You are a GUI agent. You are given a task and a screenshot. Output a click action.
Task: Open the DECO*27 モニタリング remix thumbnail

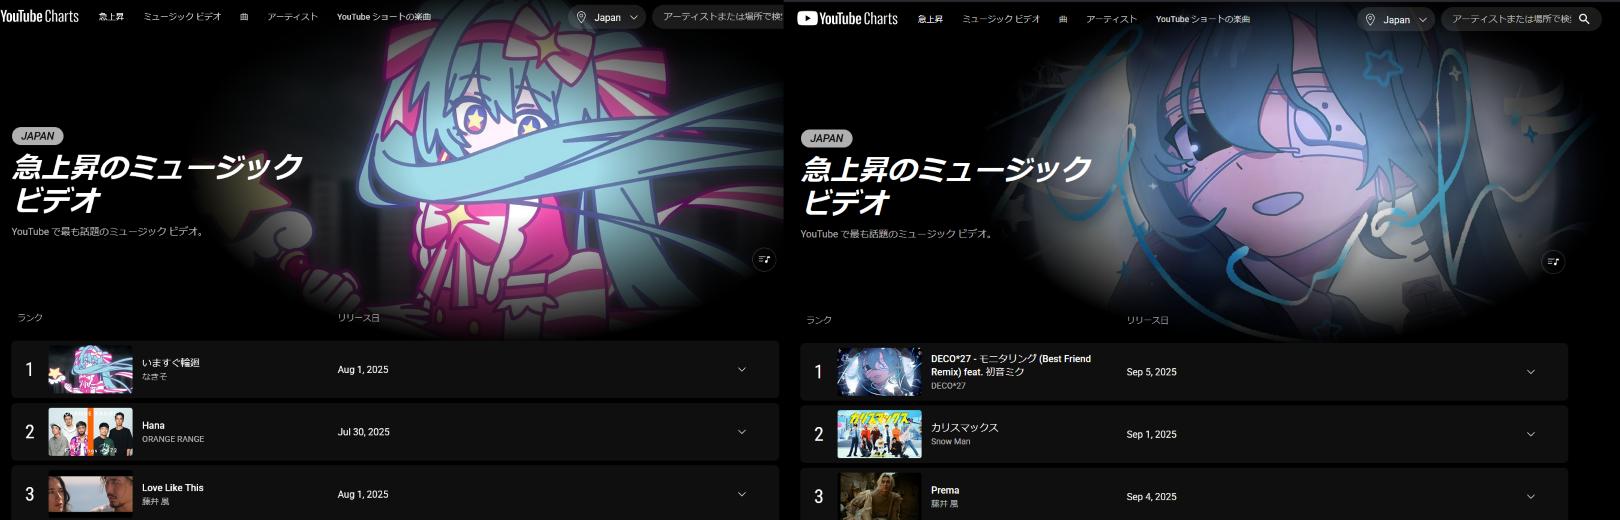(879, 372)
